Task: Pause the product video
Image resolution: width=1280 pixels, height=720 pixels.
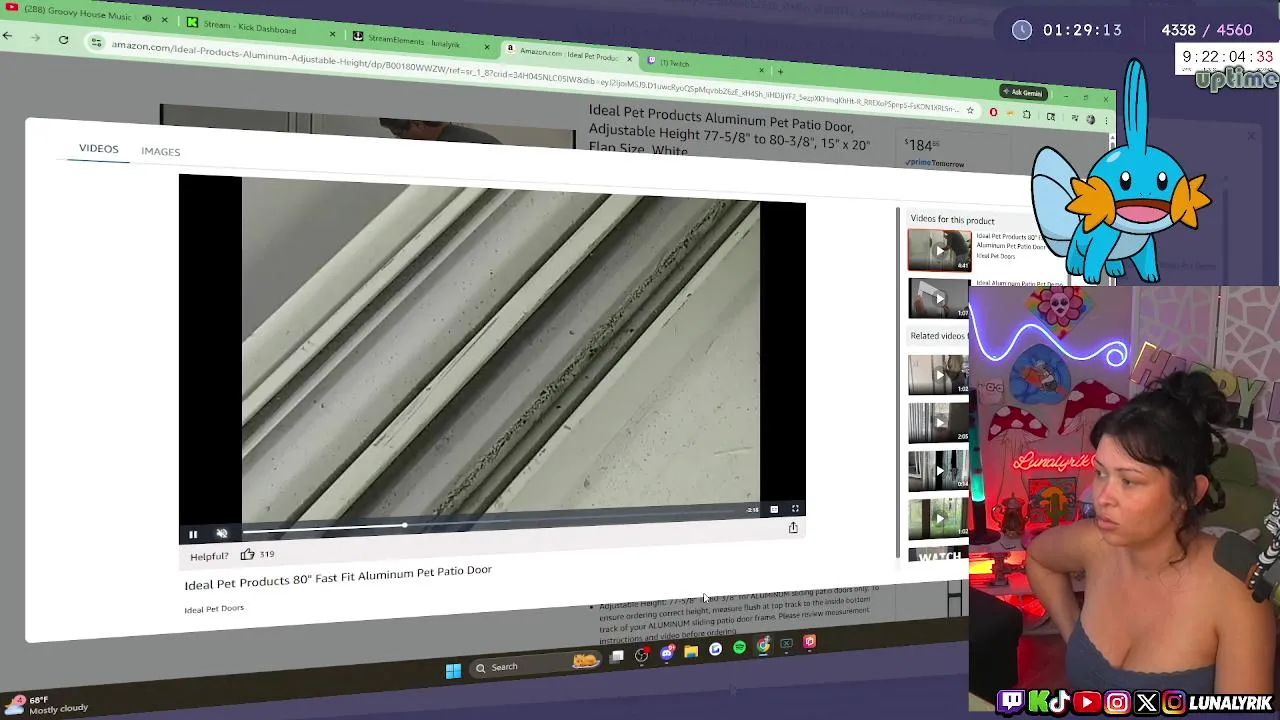Action: click(x=193, y=534)
